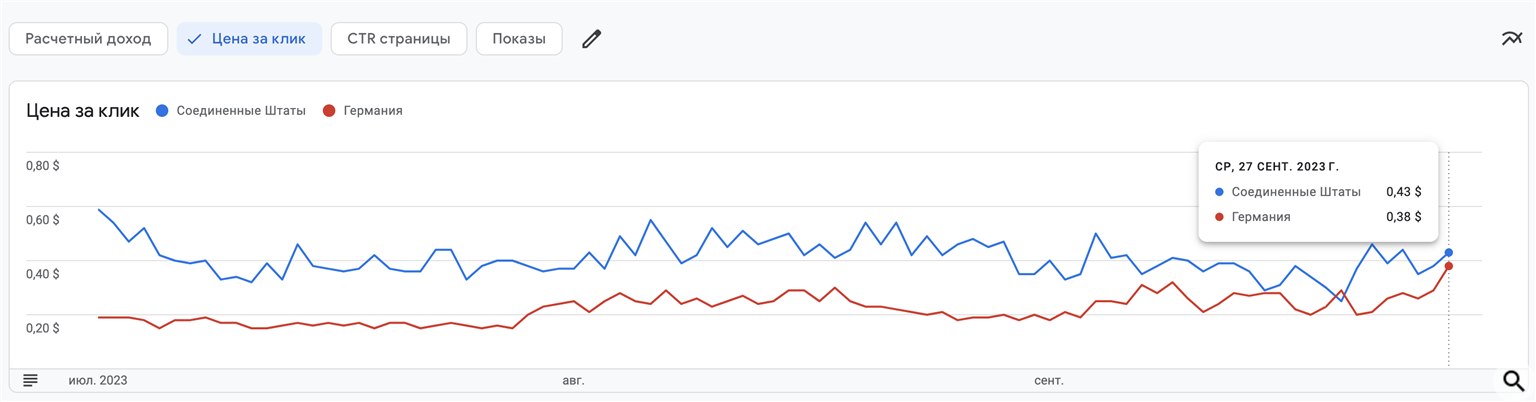Click the авг. axis label
This screenshot has height=402, width=1536.
coord(573,381)
